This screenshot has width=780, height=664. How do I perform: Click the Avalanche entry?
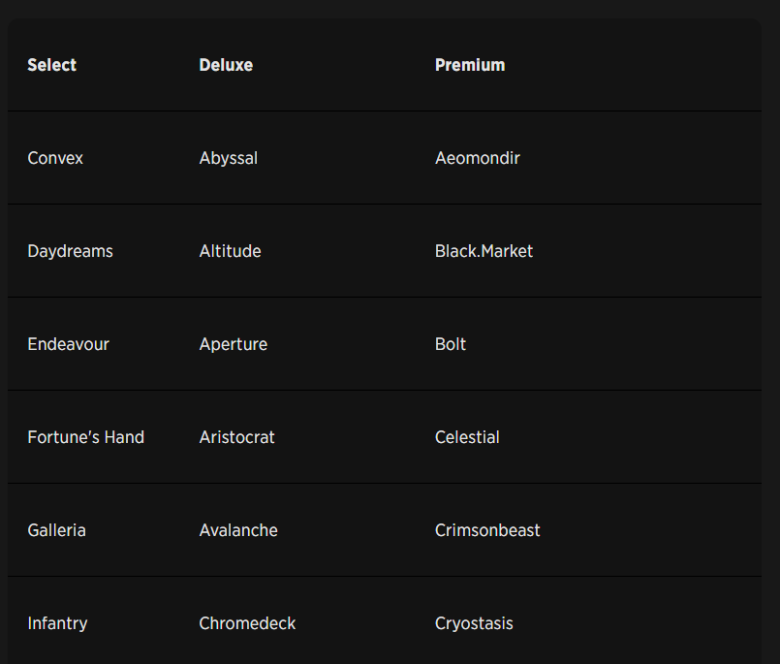tap(238, 530)
